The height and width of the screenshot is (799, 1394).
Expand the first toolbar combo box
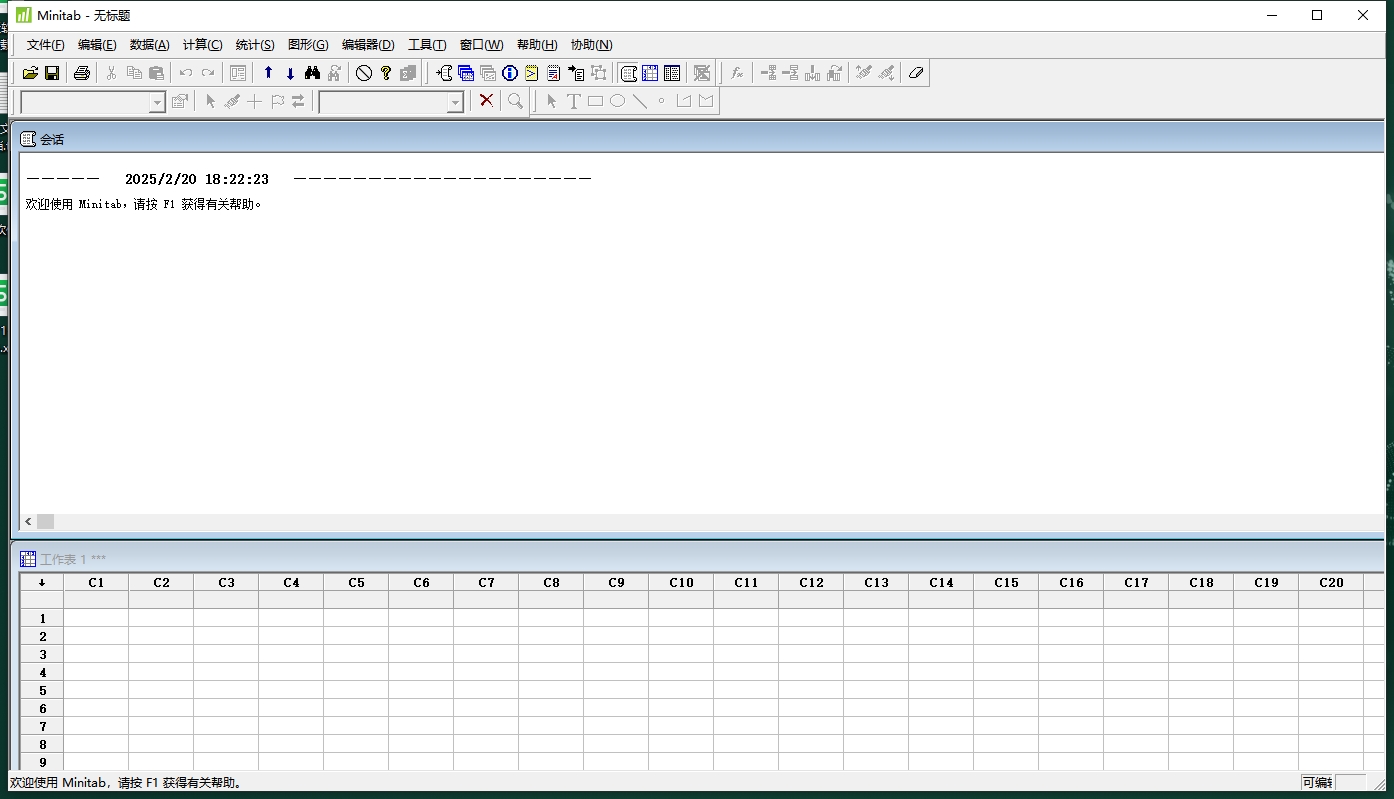click(x=157, y=102)
